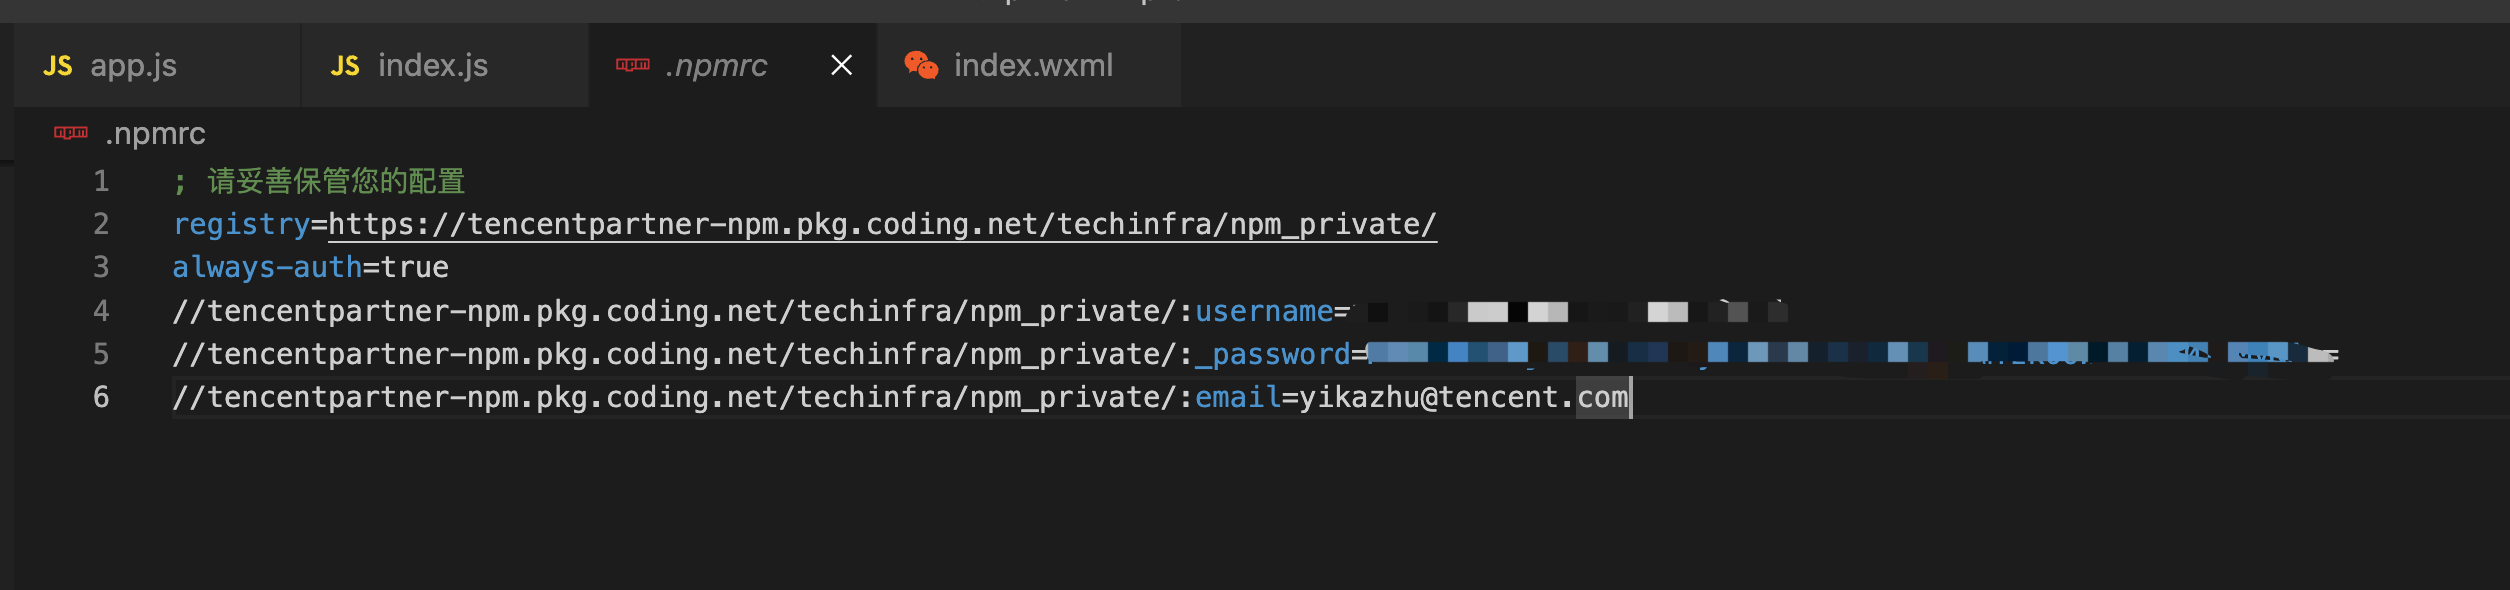Select the index.wxml tab
The height and width of the screenshot is (590, 2510).
click(1030, 66)
